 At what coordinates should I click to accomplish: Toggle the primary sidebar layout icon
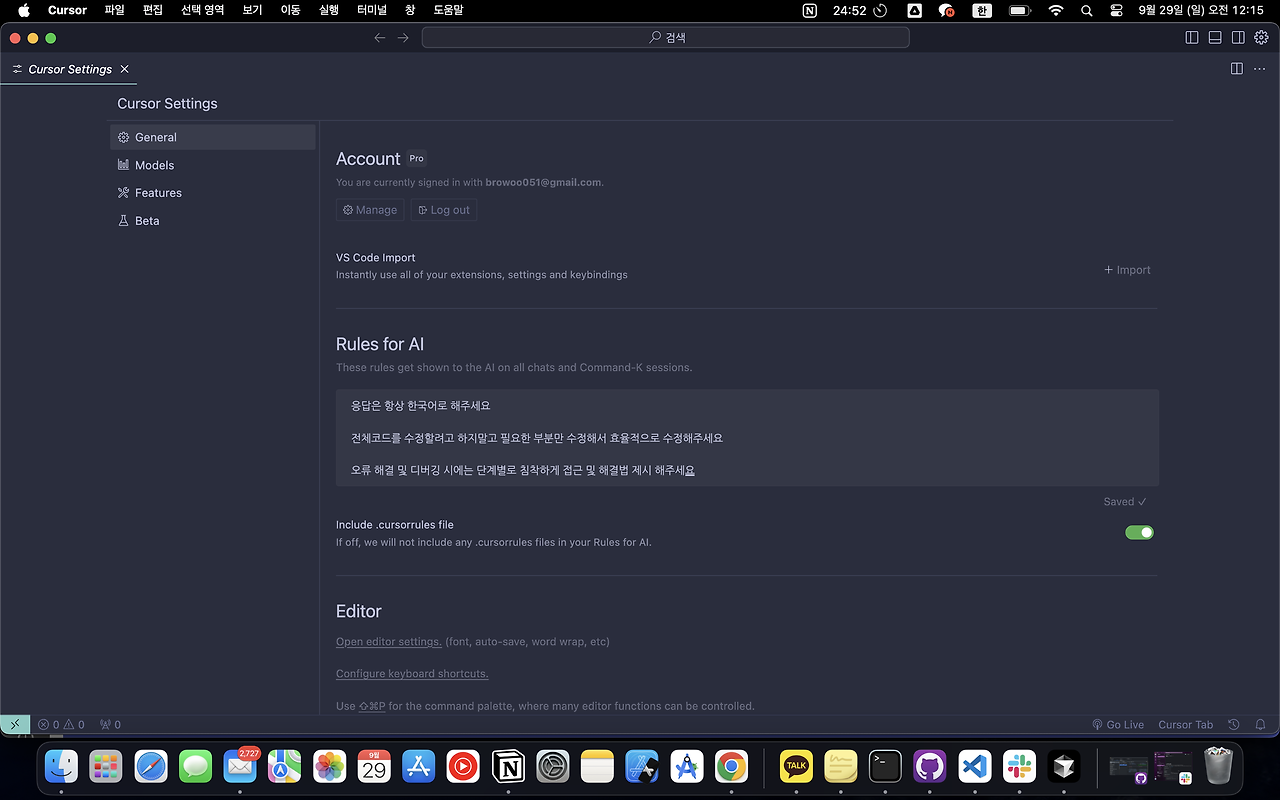coord(1192,38)
